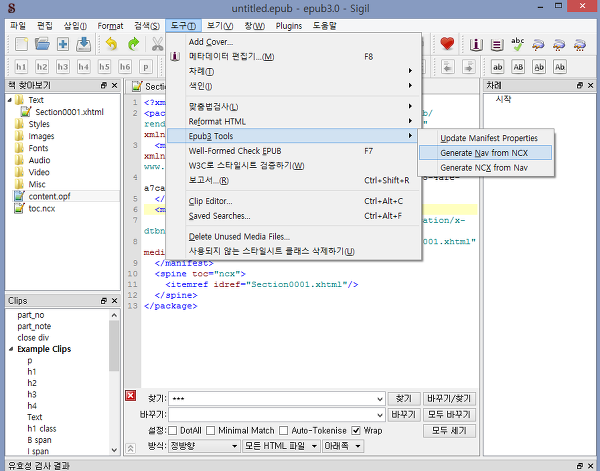600x471 pixels.
Task: Open the 정방향 mode dropdown
Action: coord(204,446)
